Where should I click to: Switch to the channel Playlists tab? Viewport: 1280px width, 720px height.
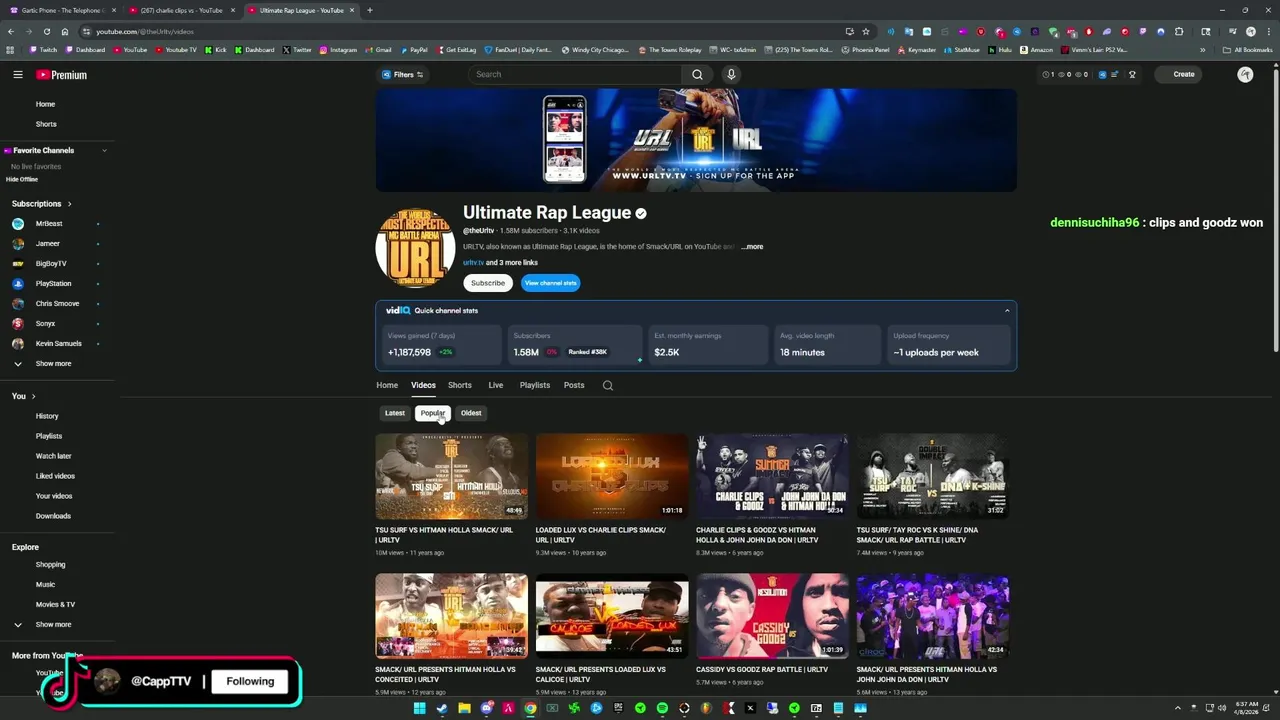(535, 385)
